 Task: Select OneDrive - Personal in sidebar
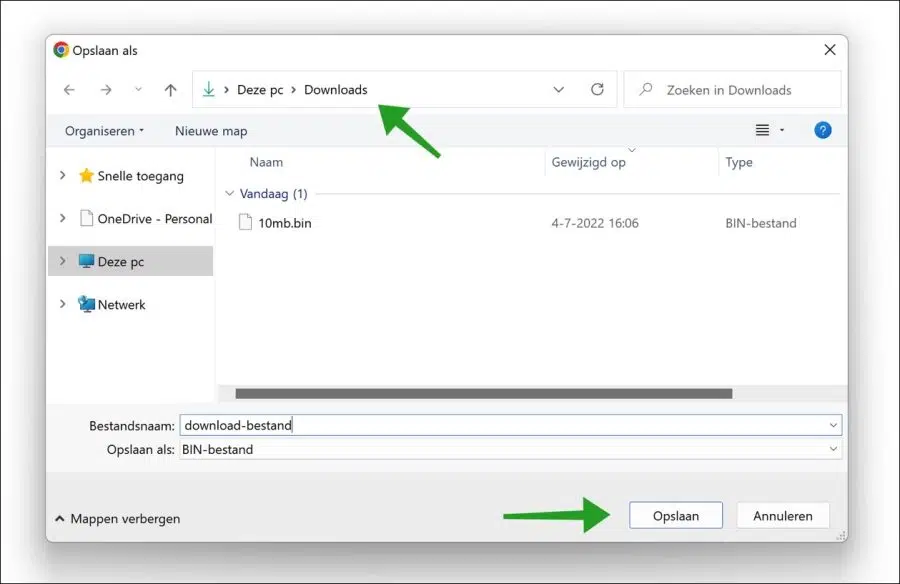[155, 219]
